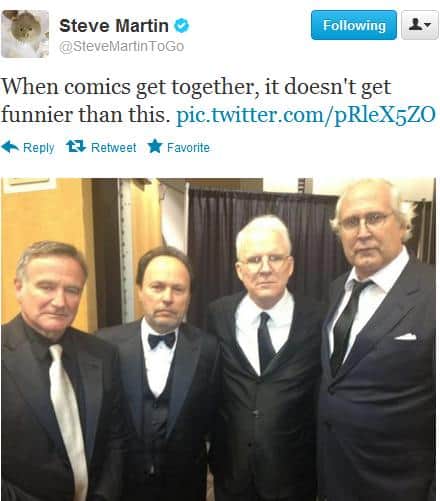This screenshot has width=440, height=501.
Task: Click the long white necktie in the photo
Action: tap(68, 420)
